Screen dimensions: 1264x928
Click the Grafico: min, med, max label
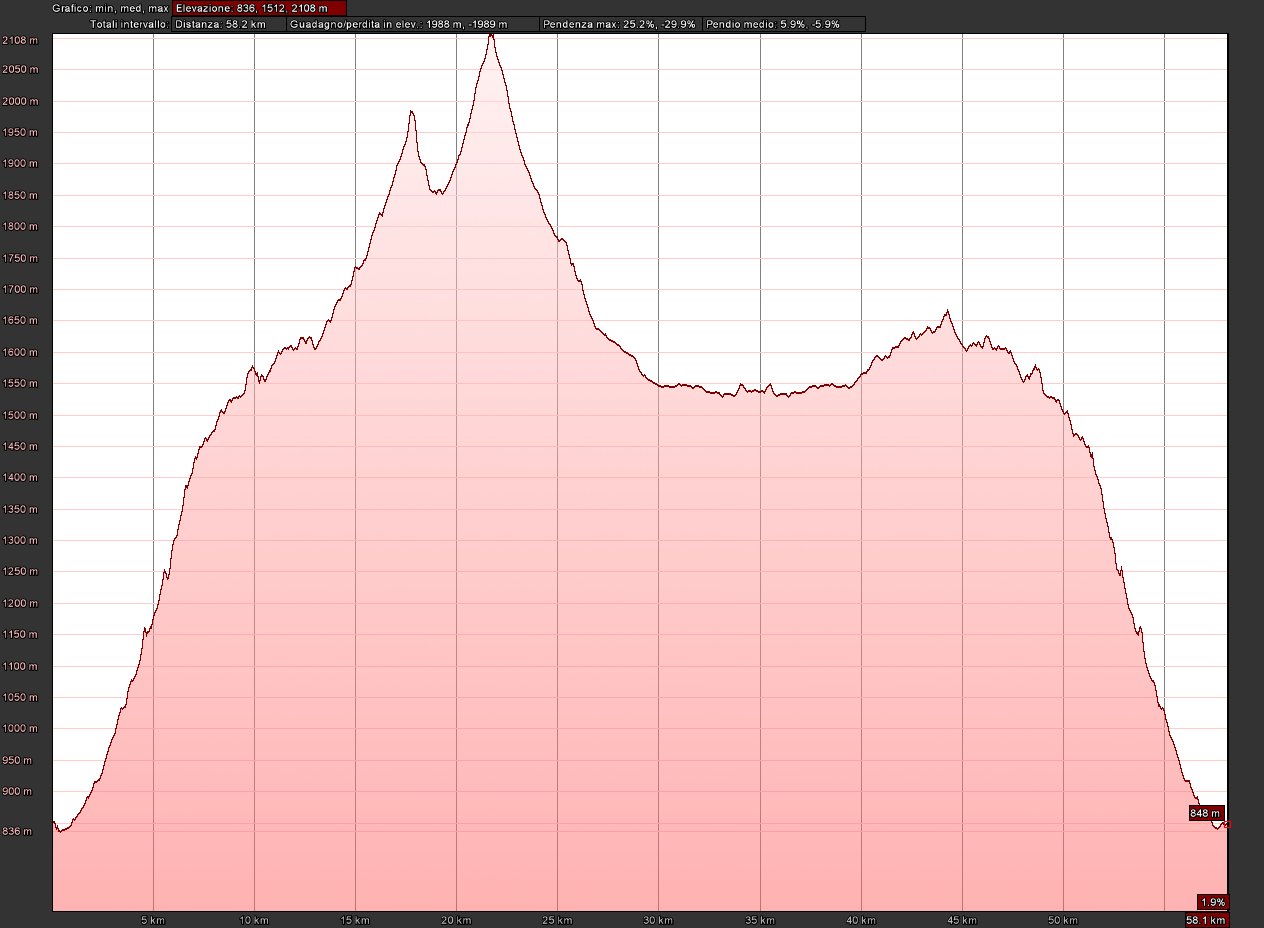point(110,8)
